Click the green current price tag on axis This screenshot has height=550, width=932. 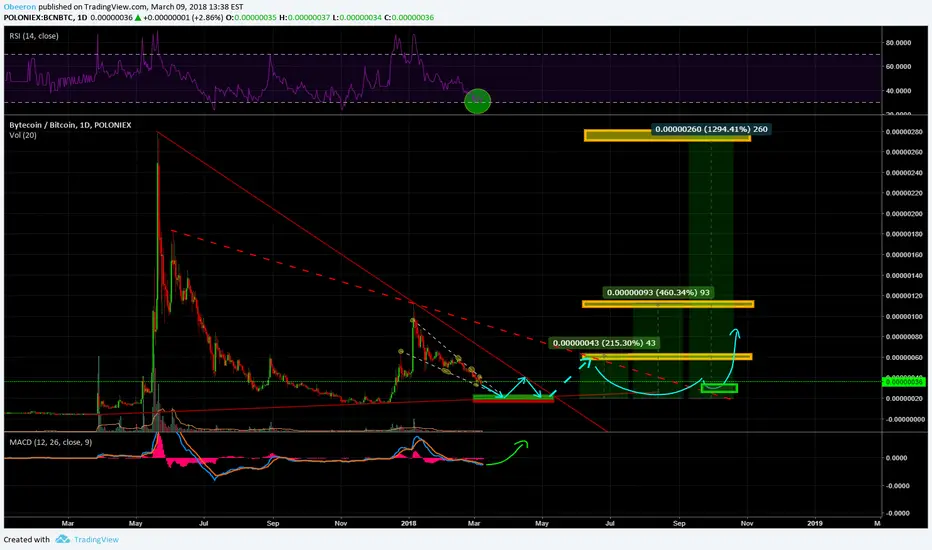click(903, 382)
